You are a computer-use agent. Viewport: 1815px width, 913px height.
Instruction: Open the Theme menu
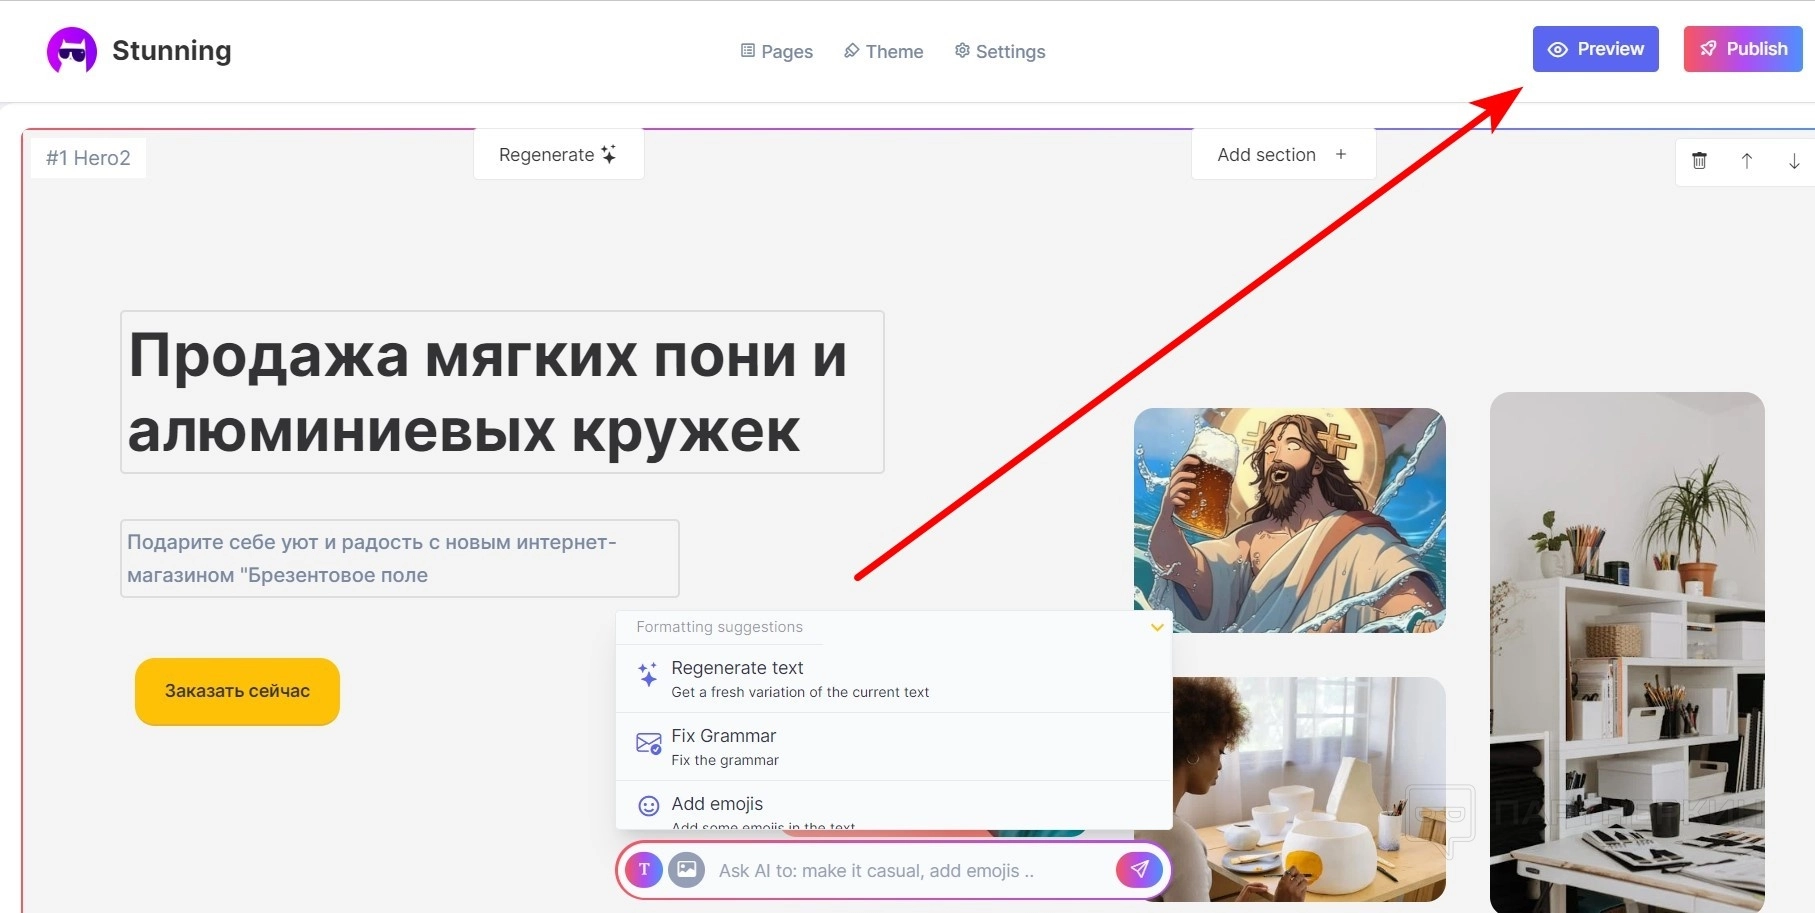[883, 51]
